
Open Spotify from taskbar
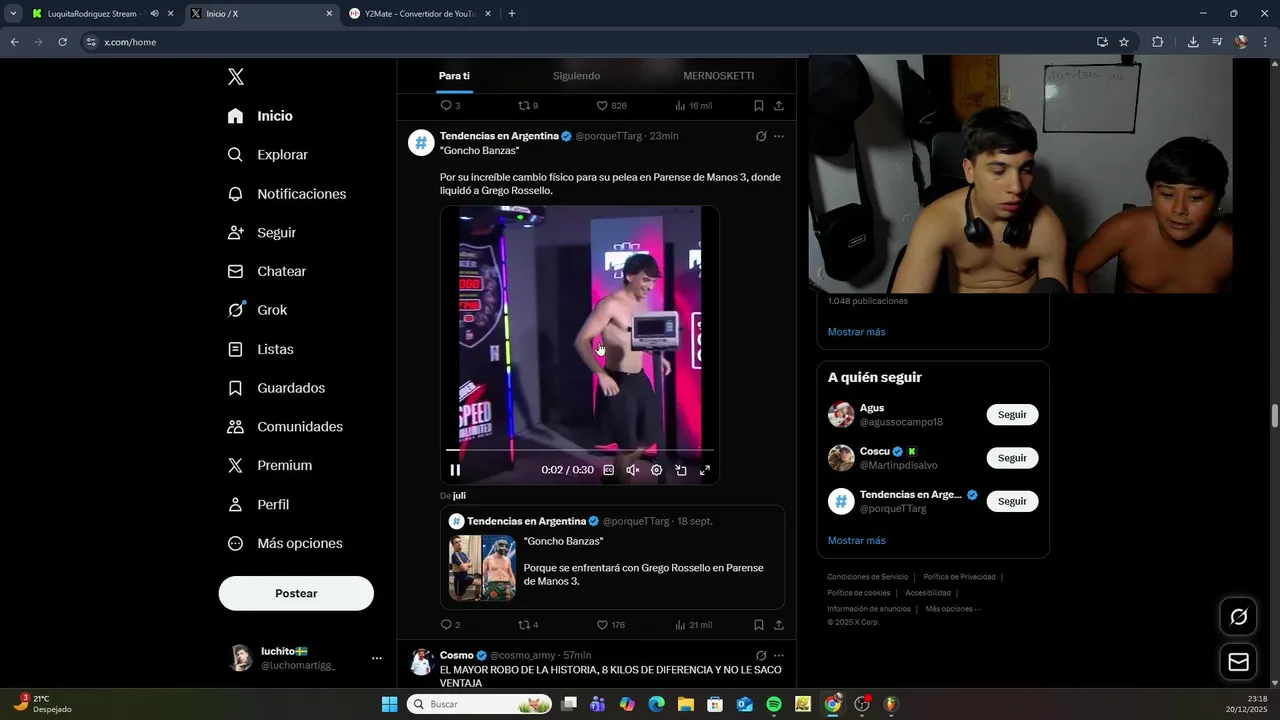click(774, 704)
